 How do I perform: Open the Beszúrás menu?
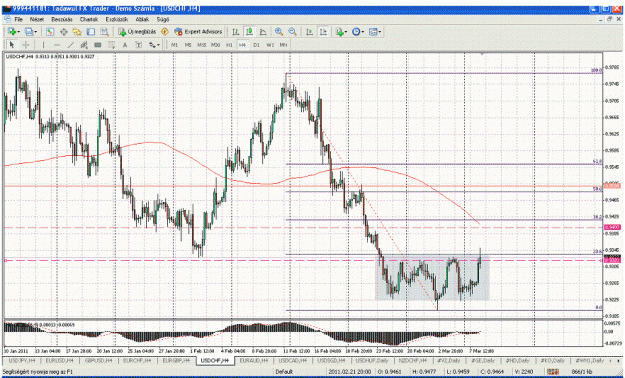tap(62, 19)
